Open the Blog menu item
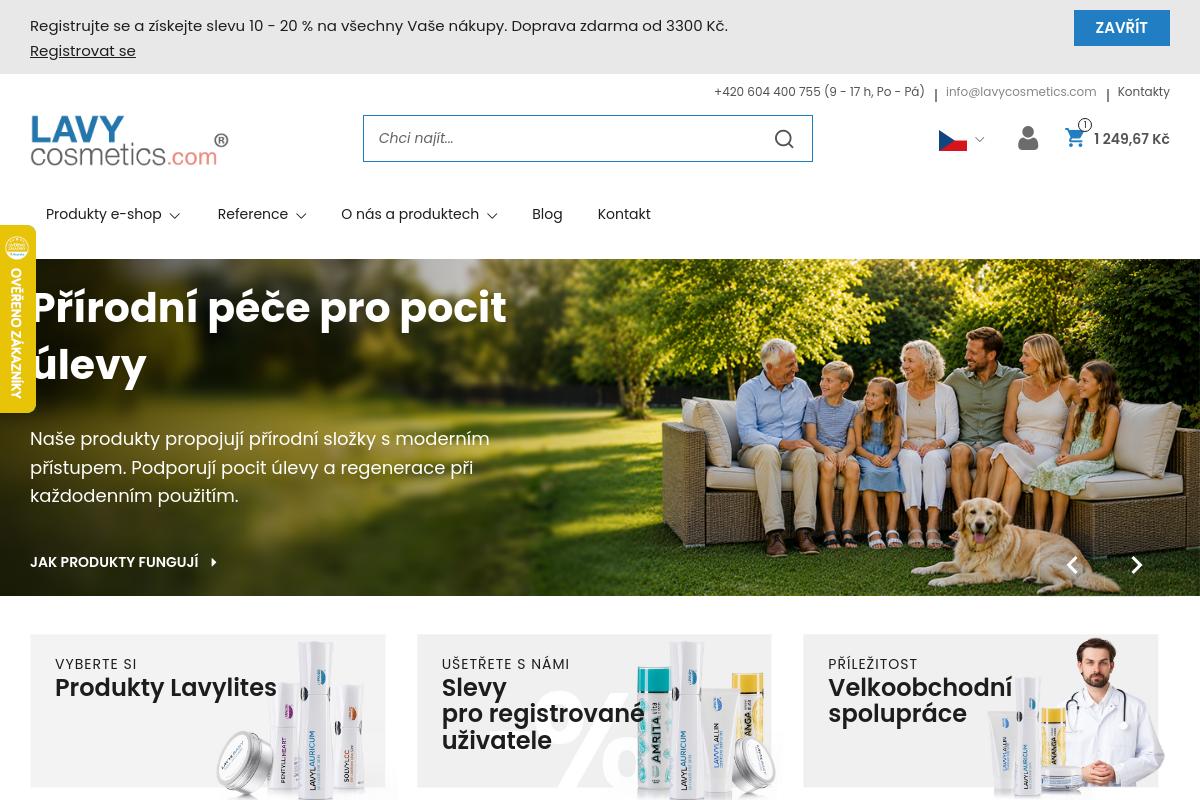 pos(547,214)
